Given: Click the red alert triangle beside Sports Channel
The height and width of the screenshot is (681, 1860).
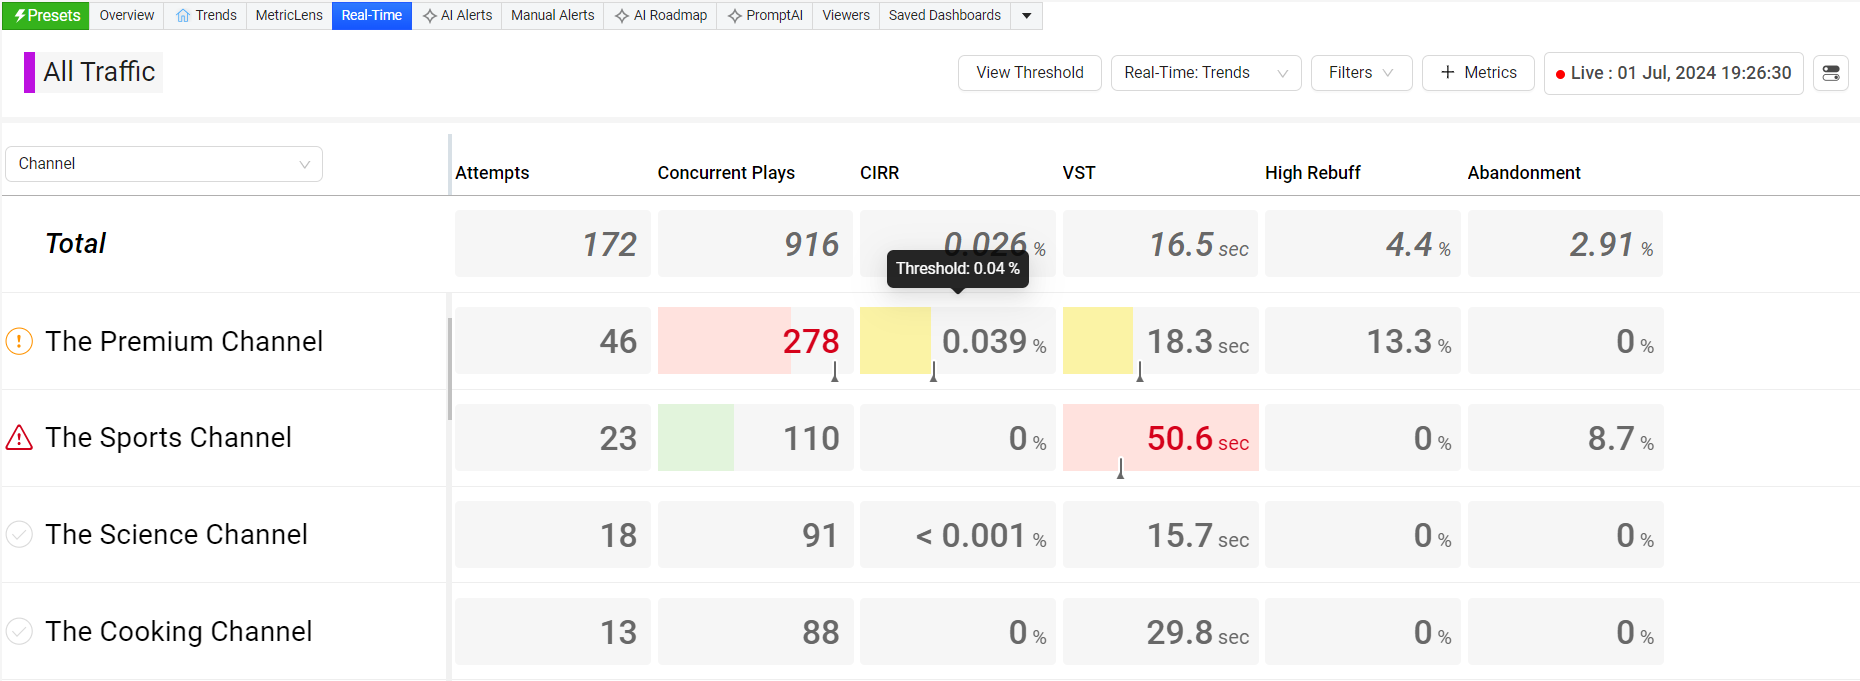Looking at the screenshot, I should click(19, 438).
